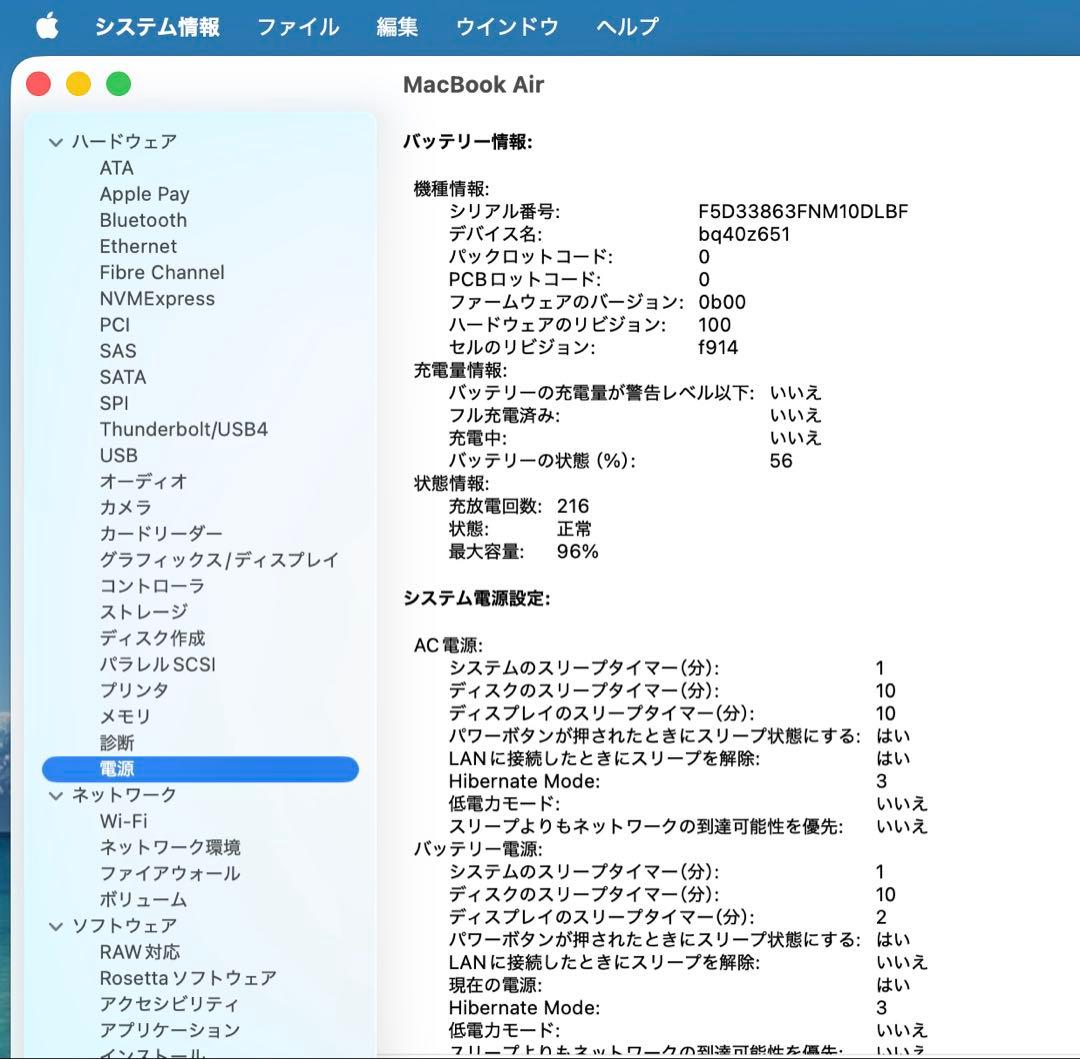Select コントローラ in the sidebar

click(x=152, y=586)
